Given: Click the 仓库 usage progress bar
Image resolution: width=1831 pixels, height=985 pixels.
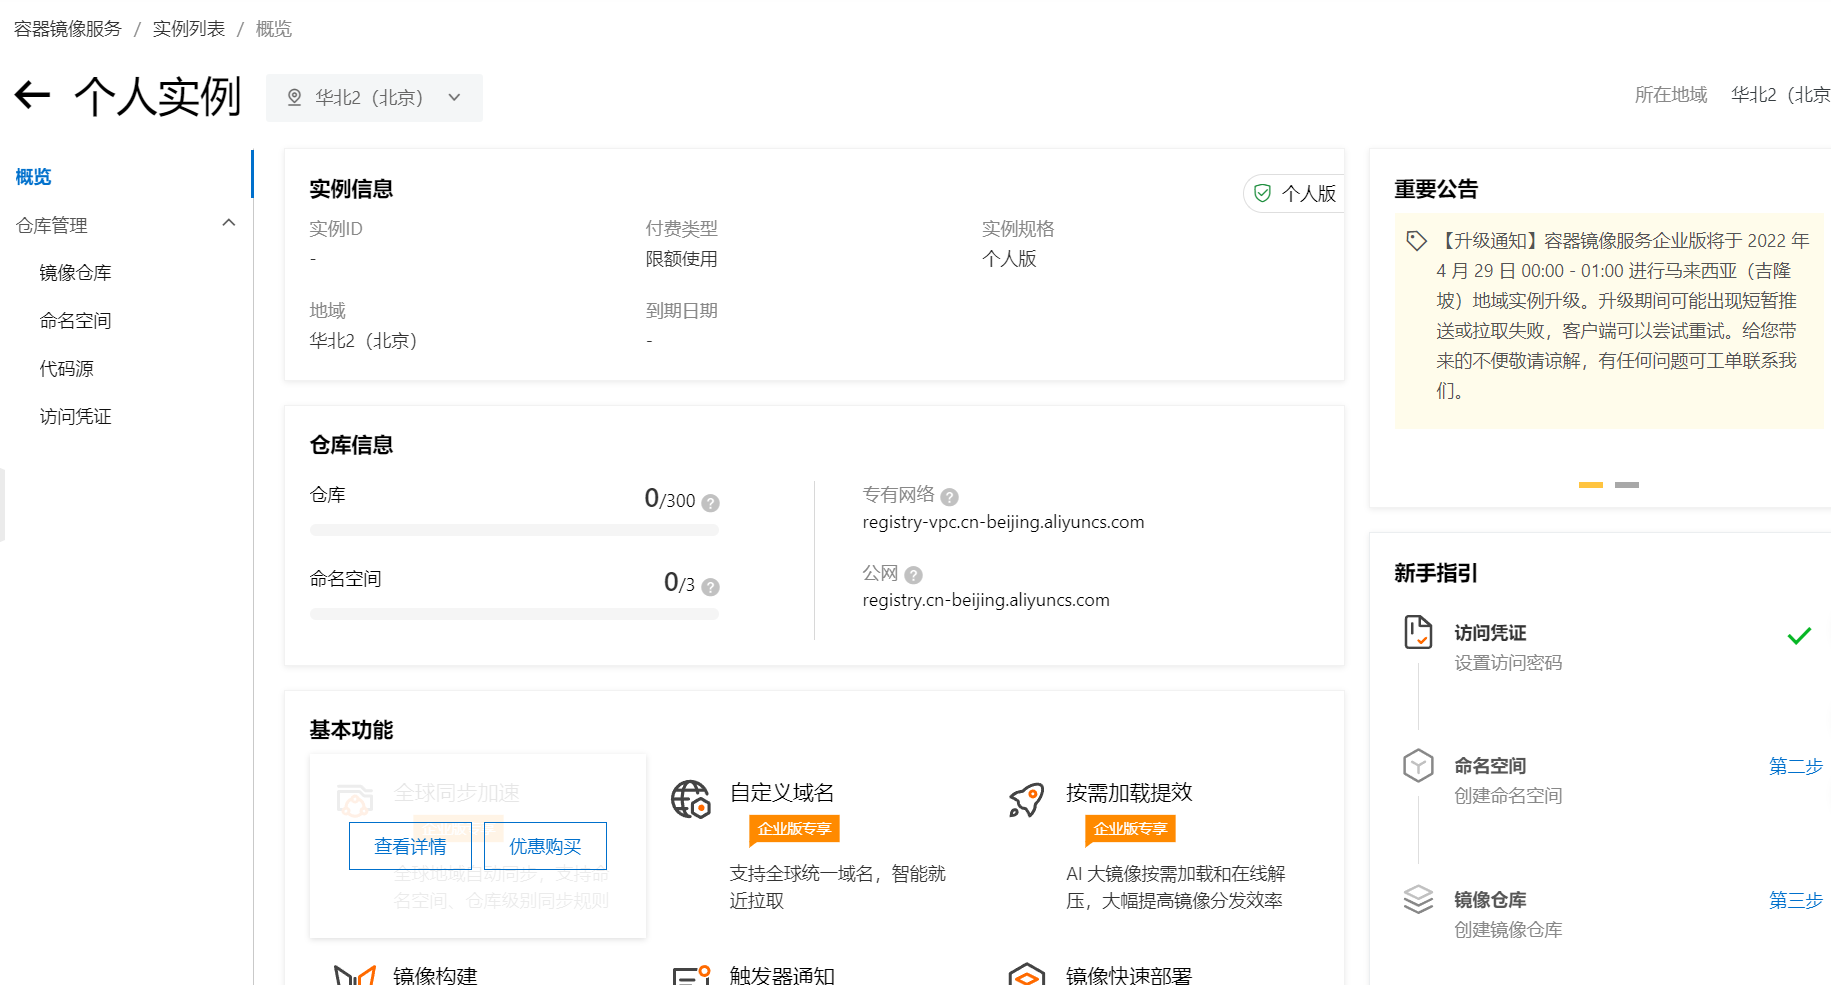Looking at the screenshot, I should pyautogui.click(x=514, y=530).
